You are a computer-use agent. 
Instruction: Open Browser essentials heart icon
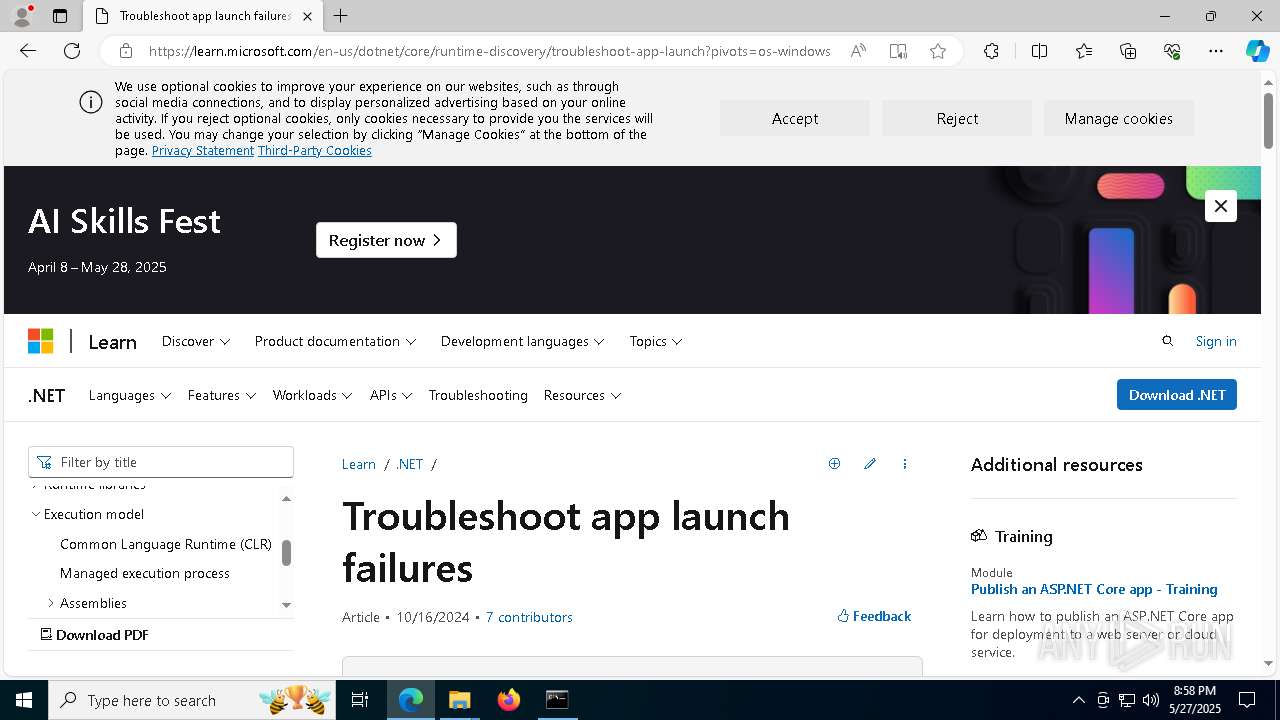coord(1172,51)
